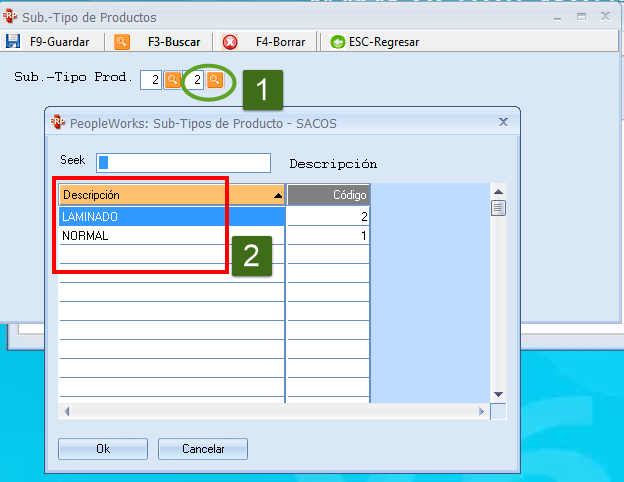Click the green ESC-Regresar back arrow icon
This screenshot has height=482, width=624.
[337, 42]
